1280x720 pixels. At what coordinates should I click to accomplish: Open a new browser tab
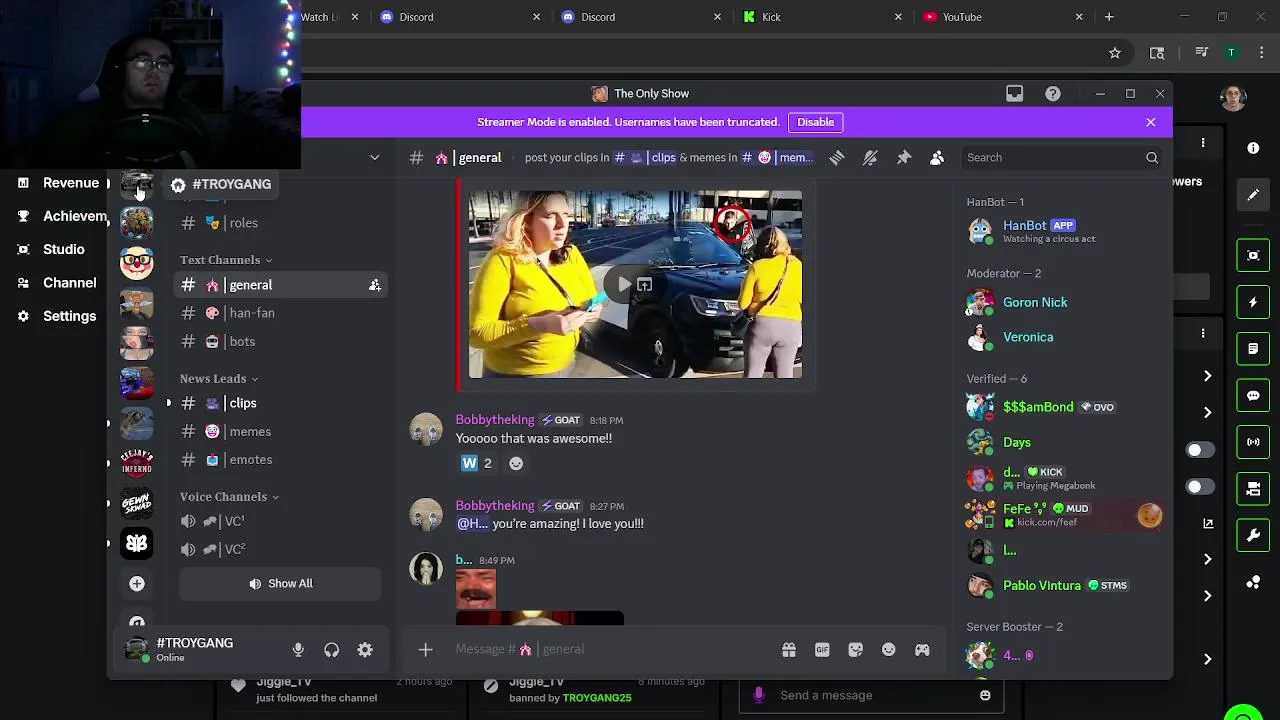pos(1109,17)
